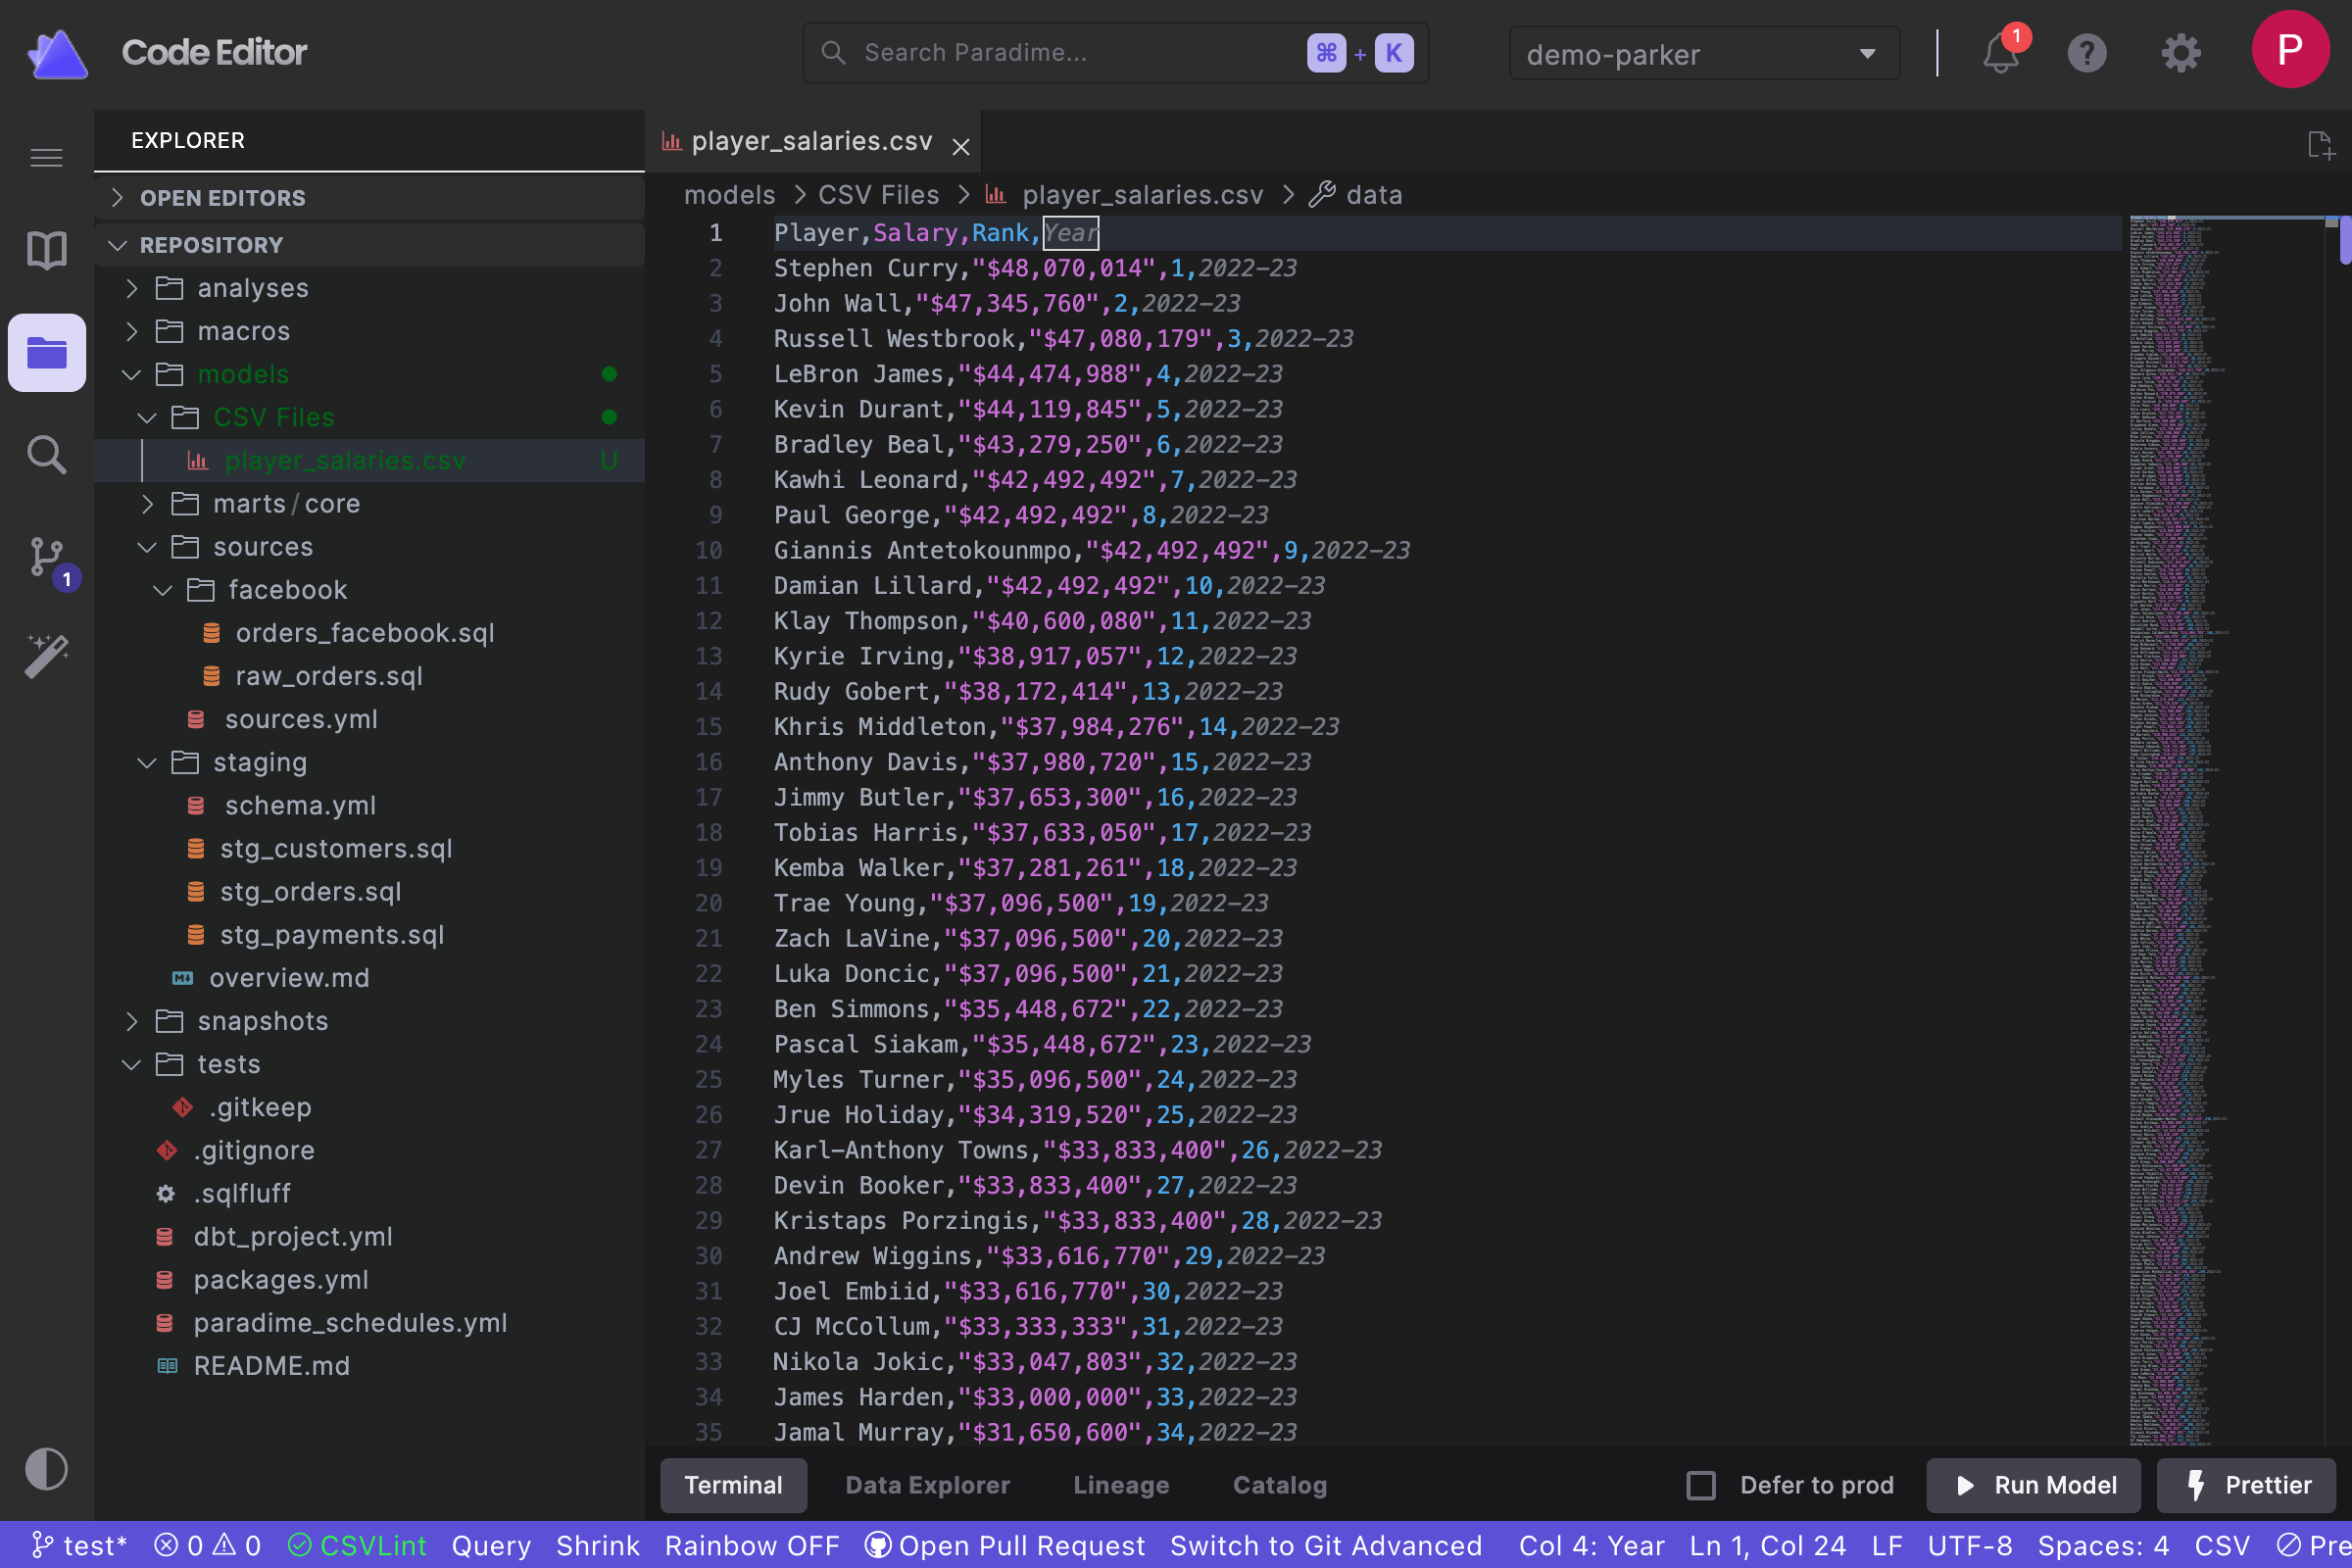
Task: Expand the analyses folder
Action: (x=369, y=288)
